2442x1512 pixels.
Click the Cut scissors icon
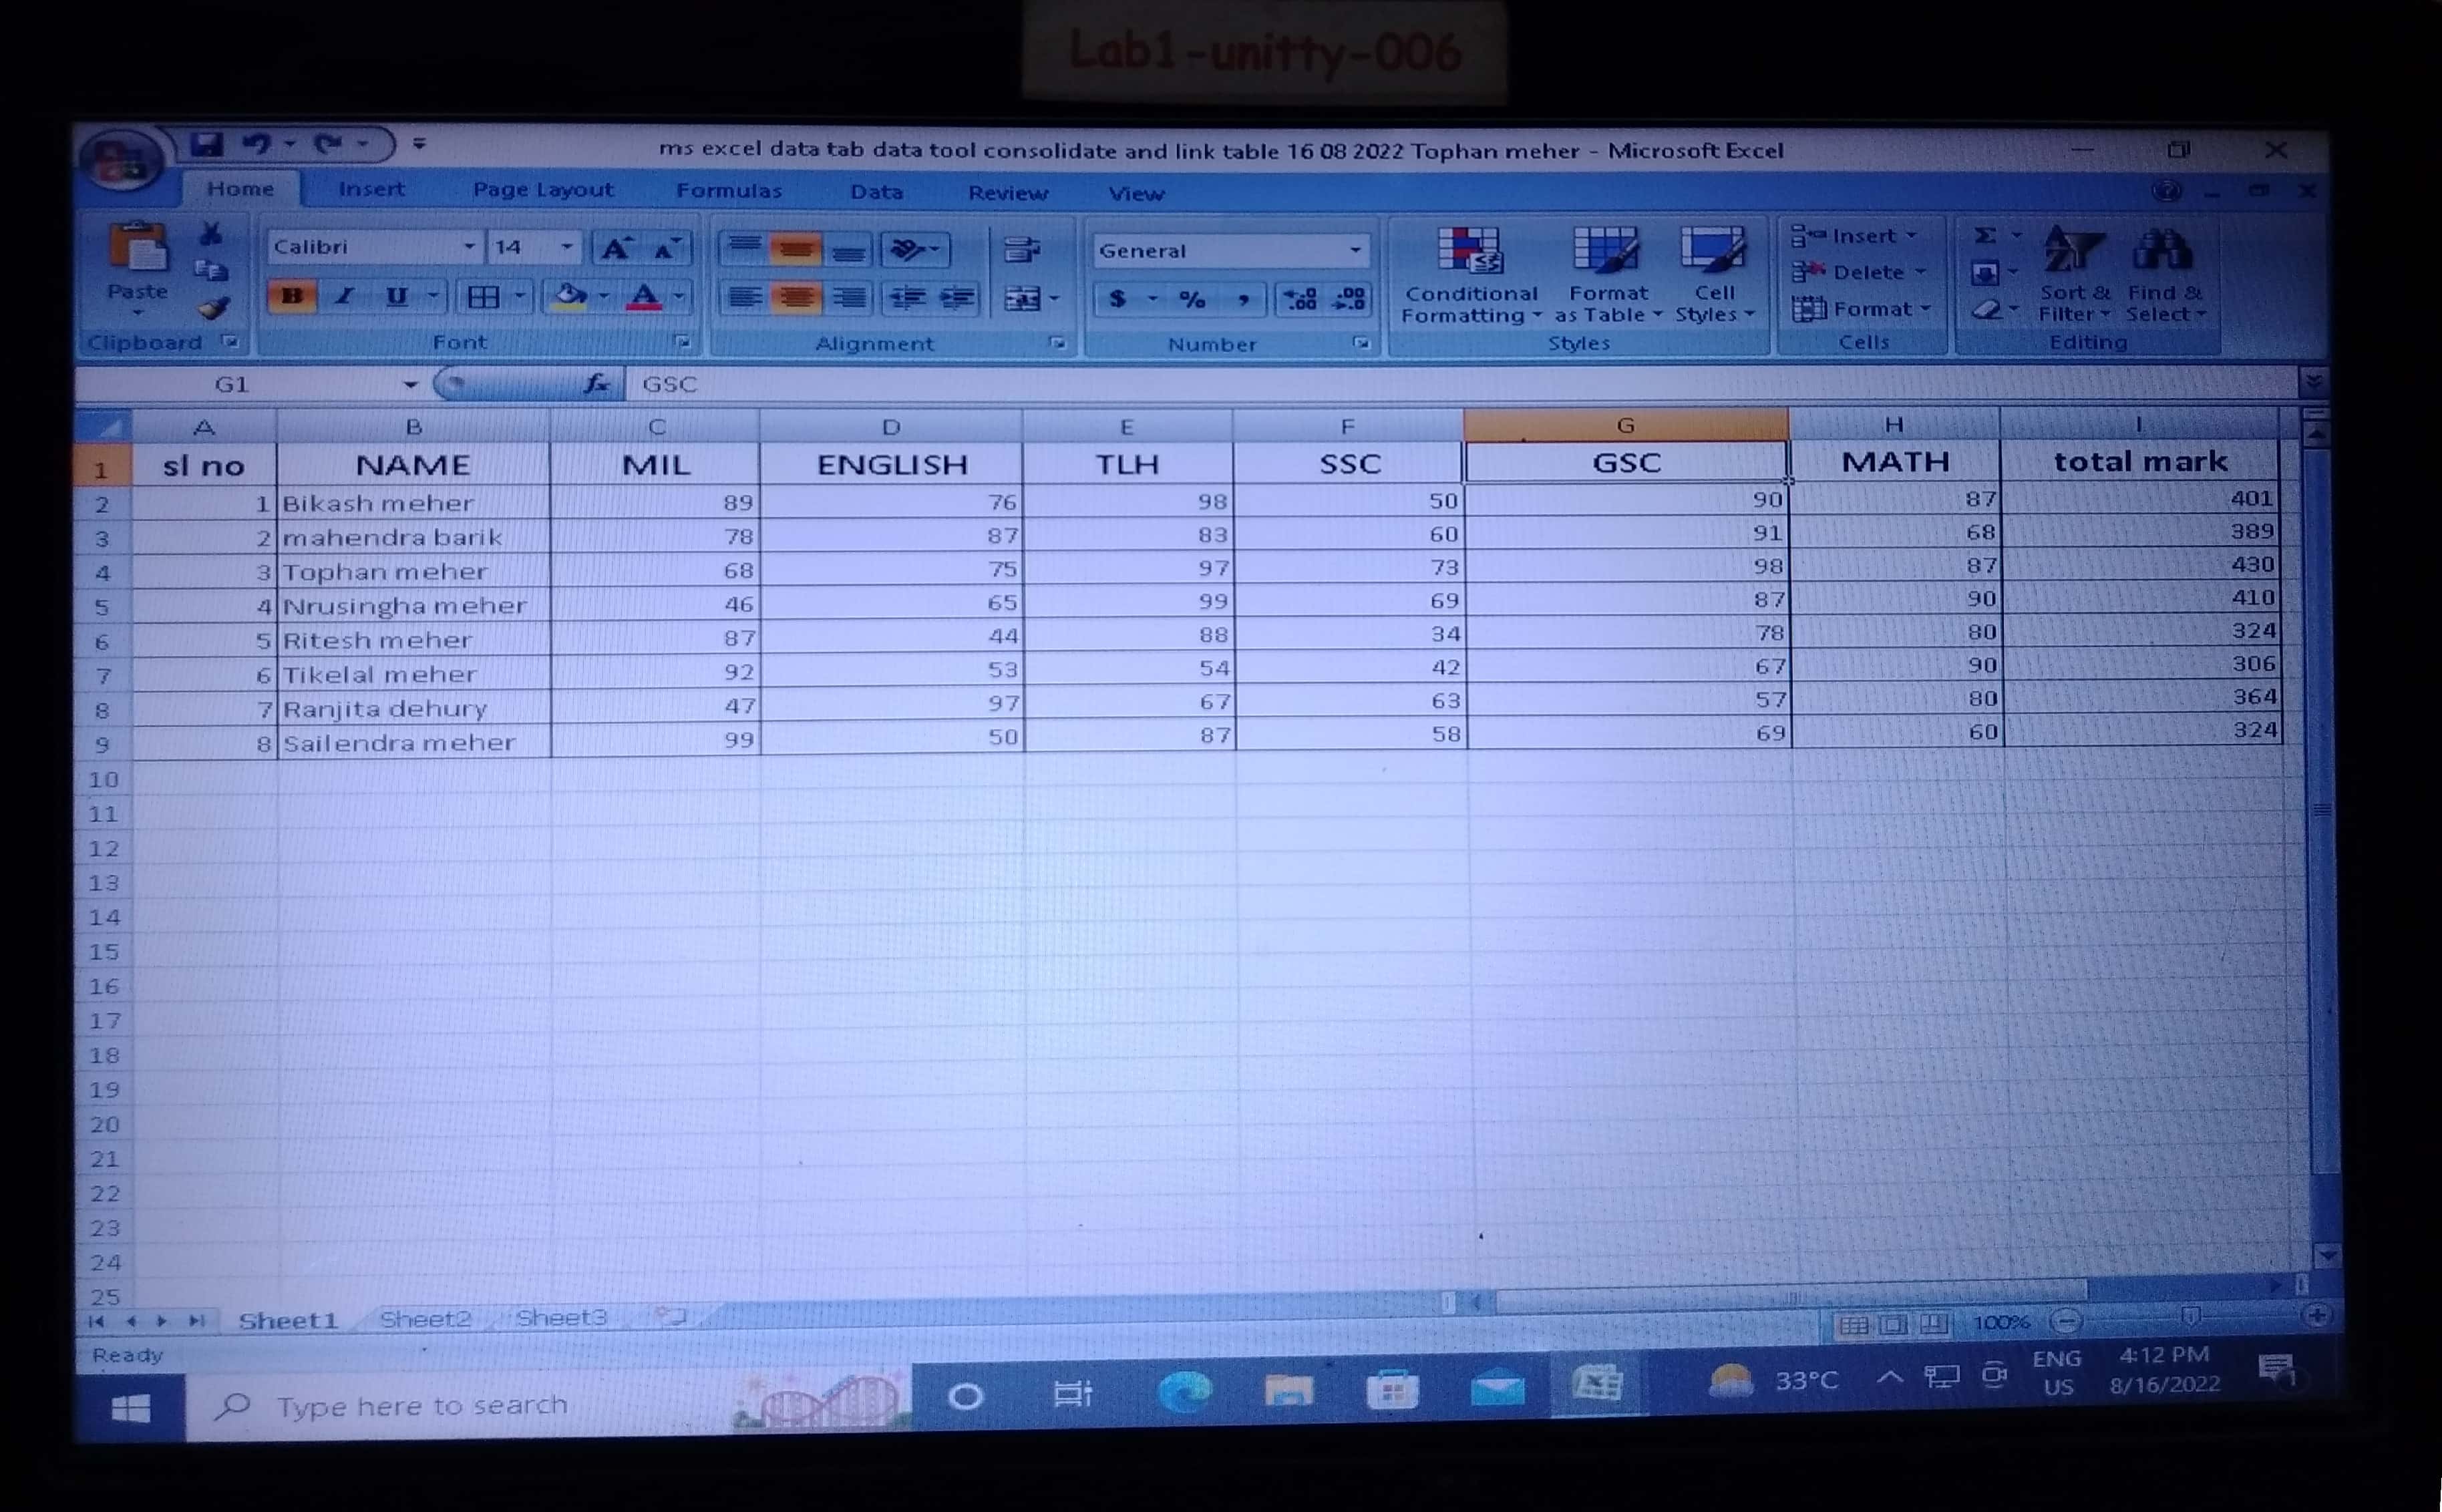click(x=210, y=235)
